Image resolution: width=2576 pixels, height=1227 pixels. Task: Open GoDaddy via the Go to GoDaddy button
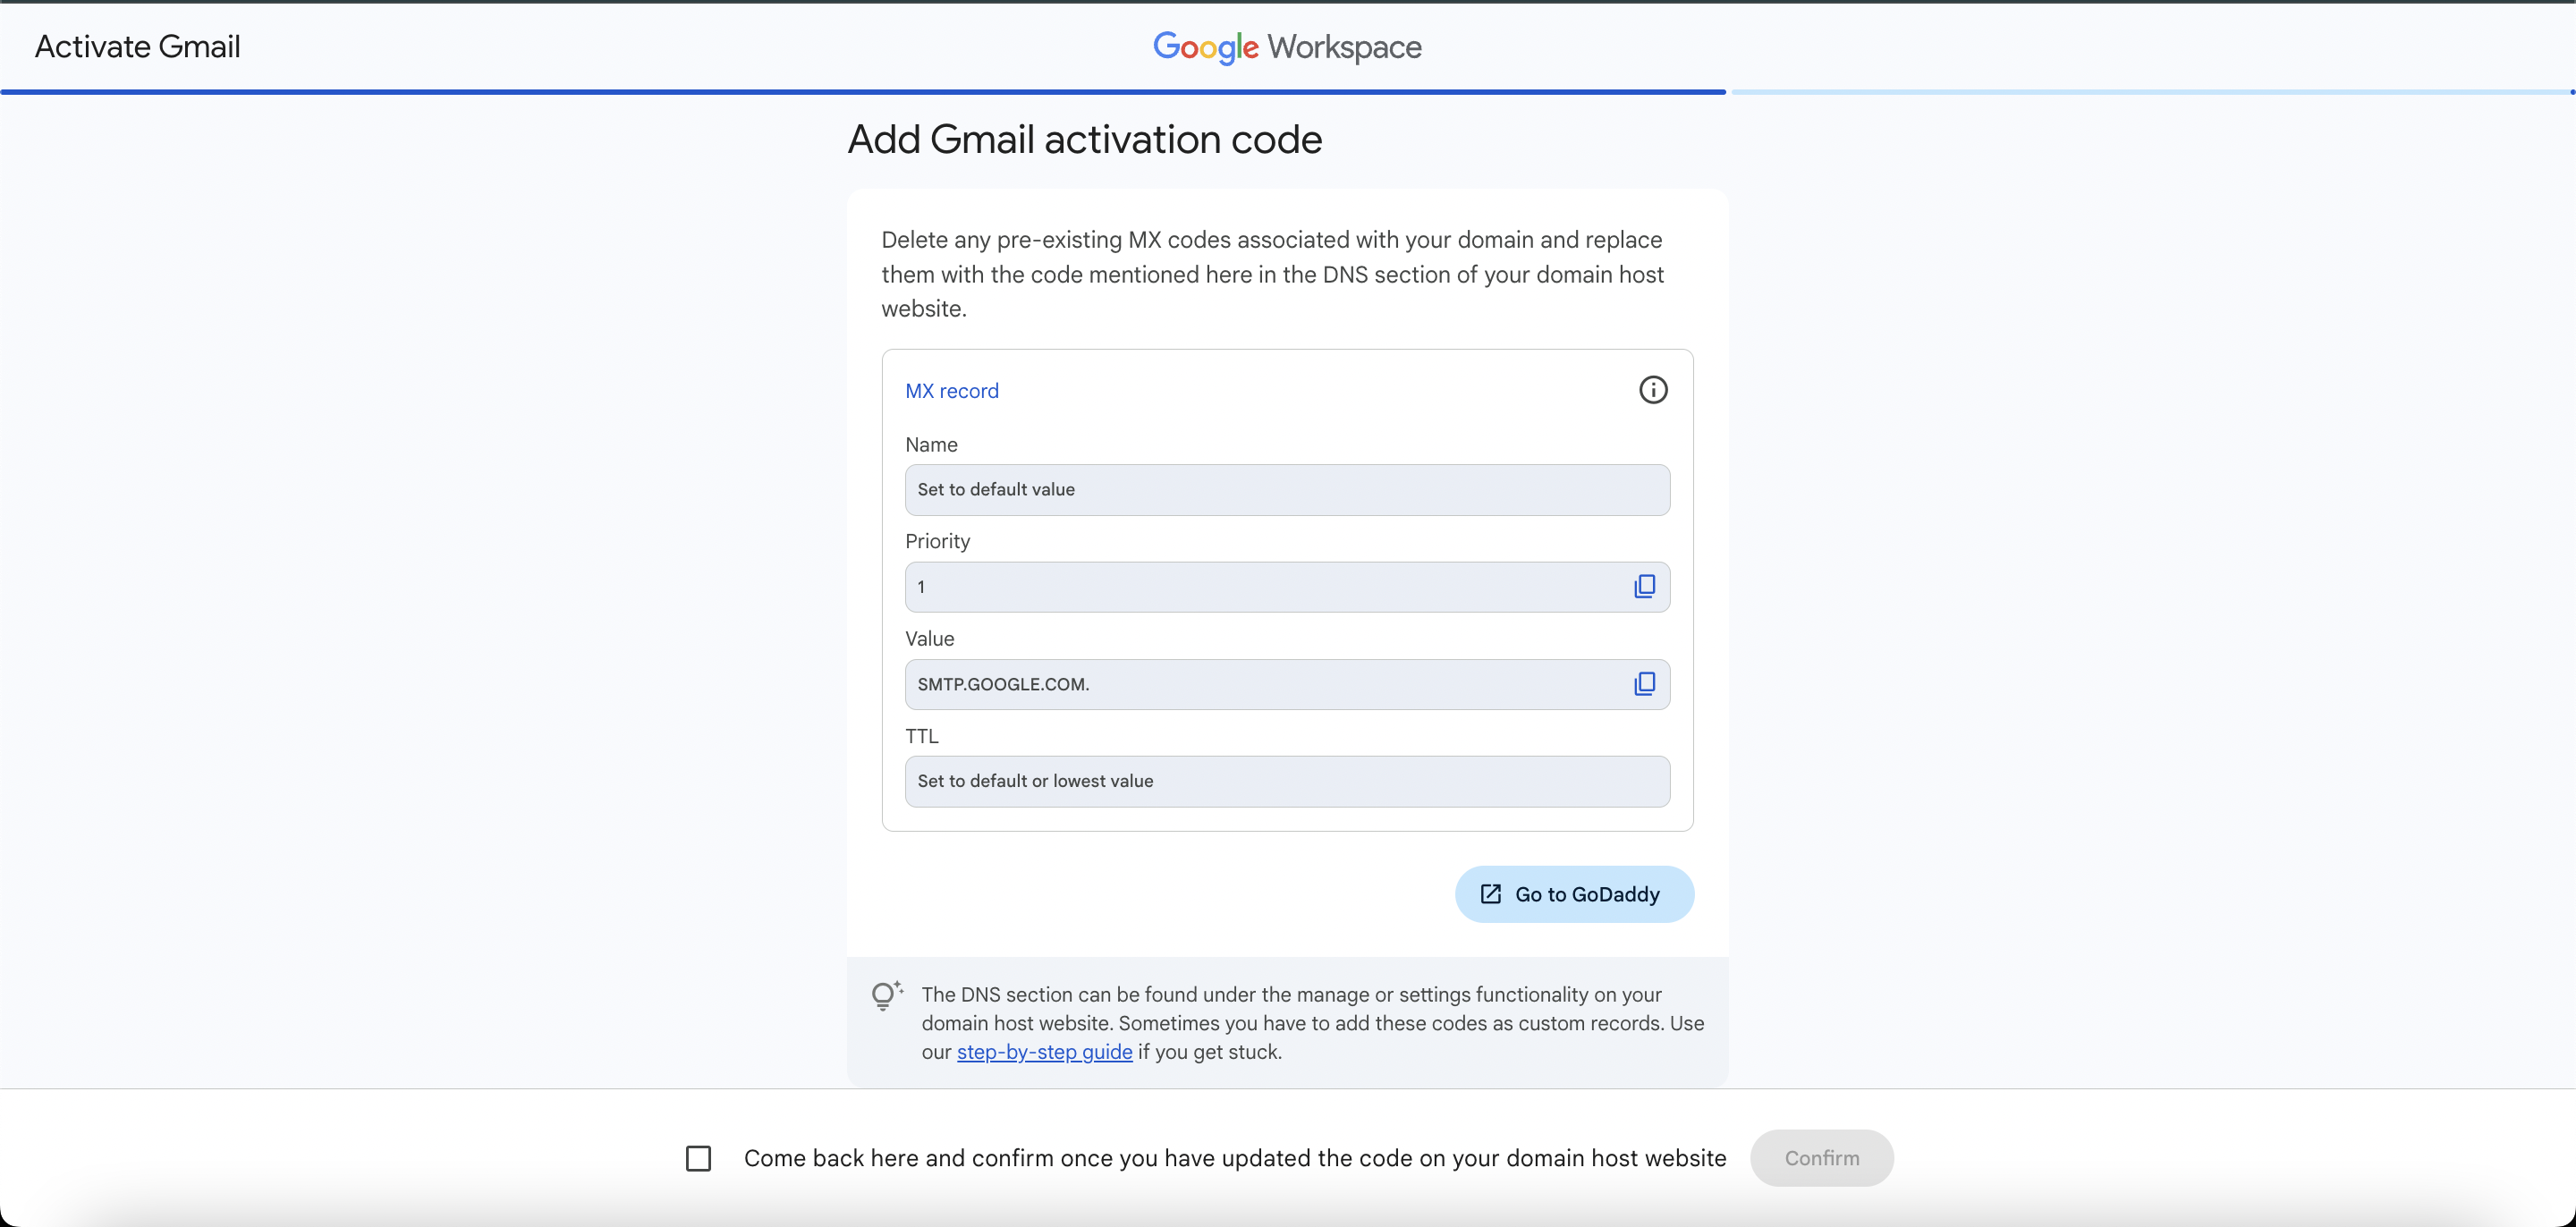1573,894
